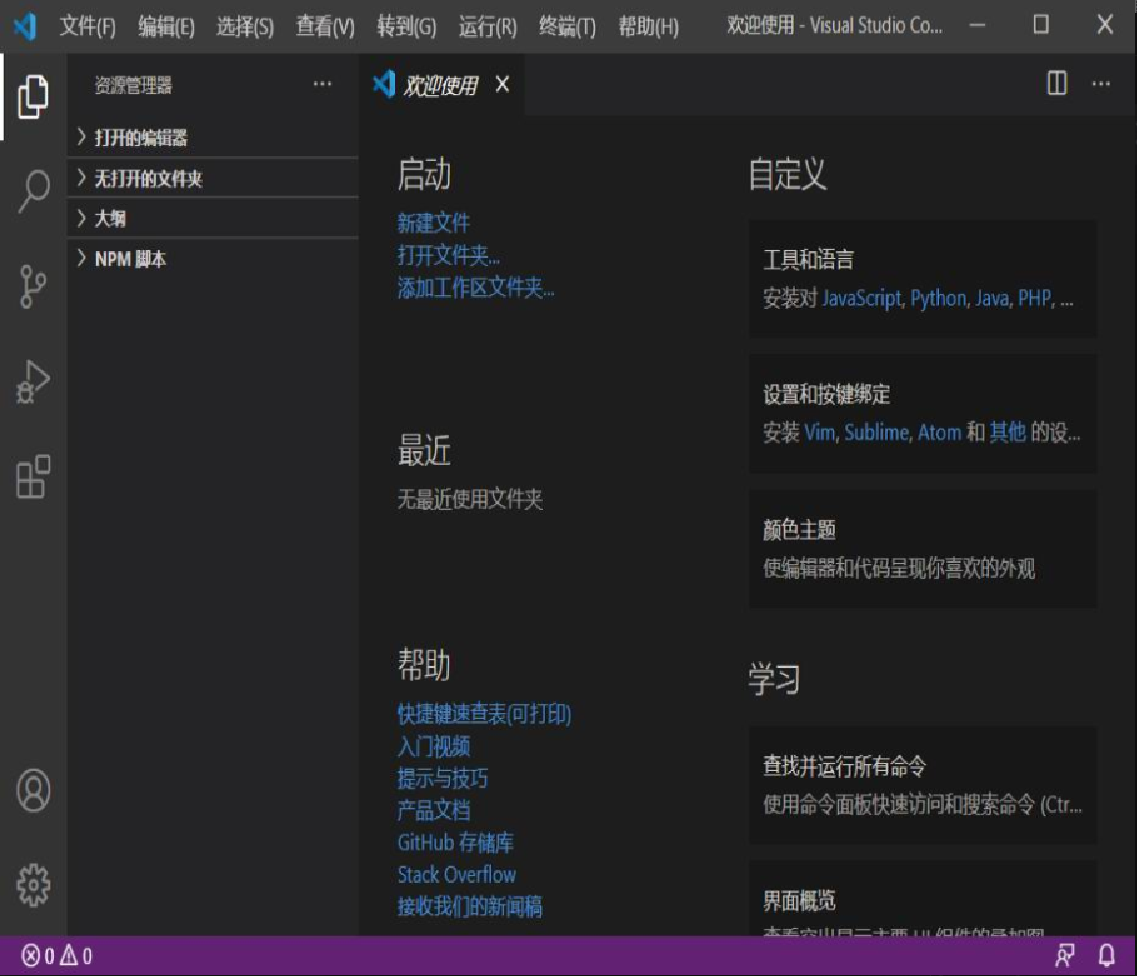The width and height of the screenshot is (1137, 976).
Task: Open notifications bell in status bar
Action: pos(1107,956)
